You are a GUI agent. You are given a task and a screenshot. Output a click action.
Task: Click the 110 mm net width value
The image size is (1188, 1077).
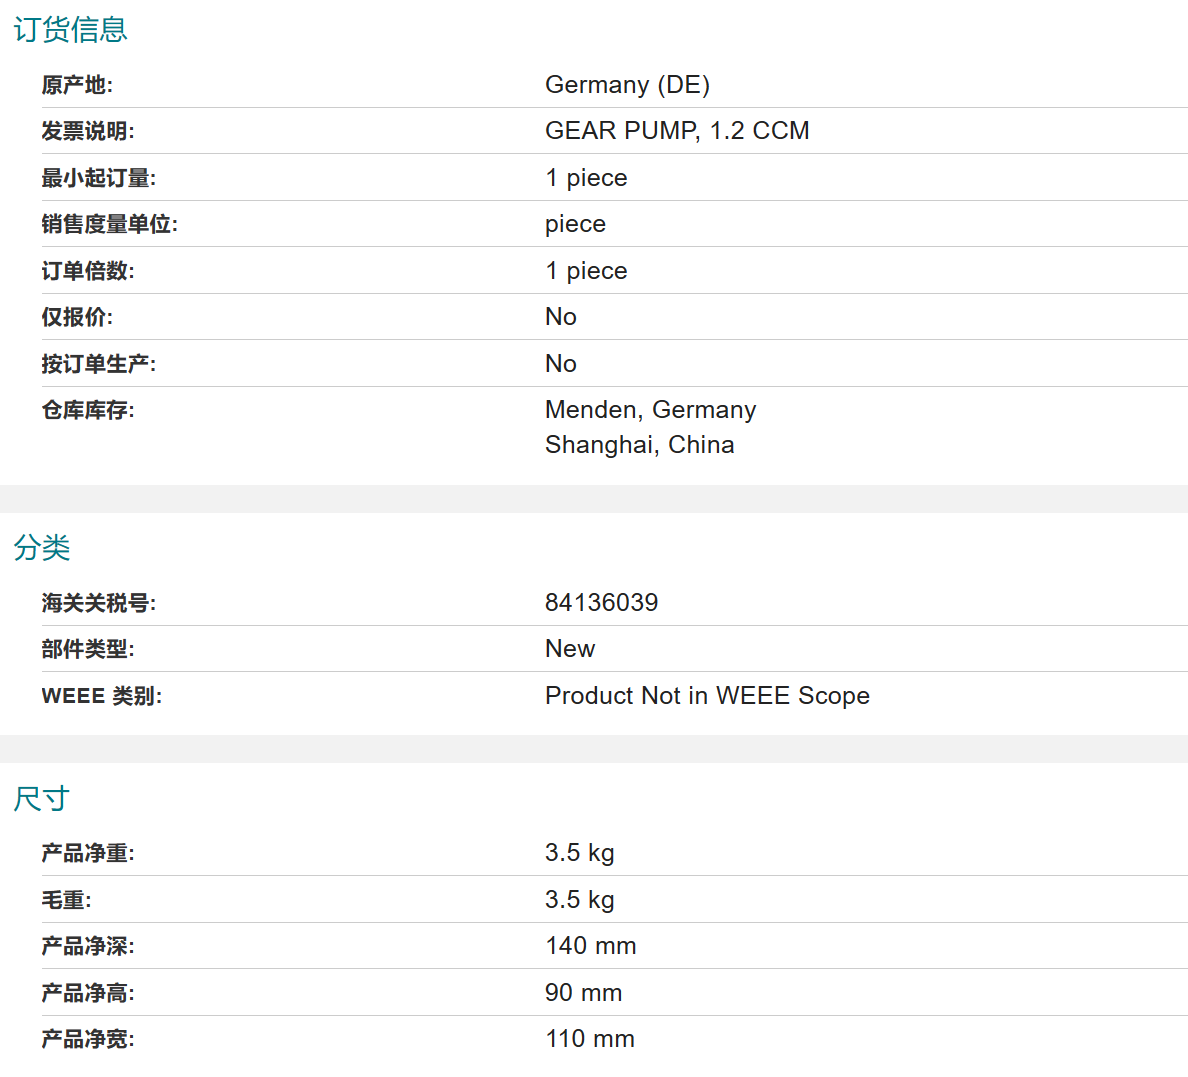pos(590,1038)
